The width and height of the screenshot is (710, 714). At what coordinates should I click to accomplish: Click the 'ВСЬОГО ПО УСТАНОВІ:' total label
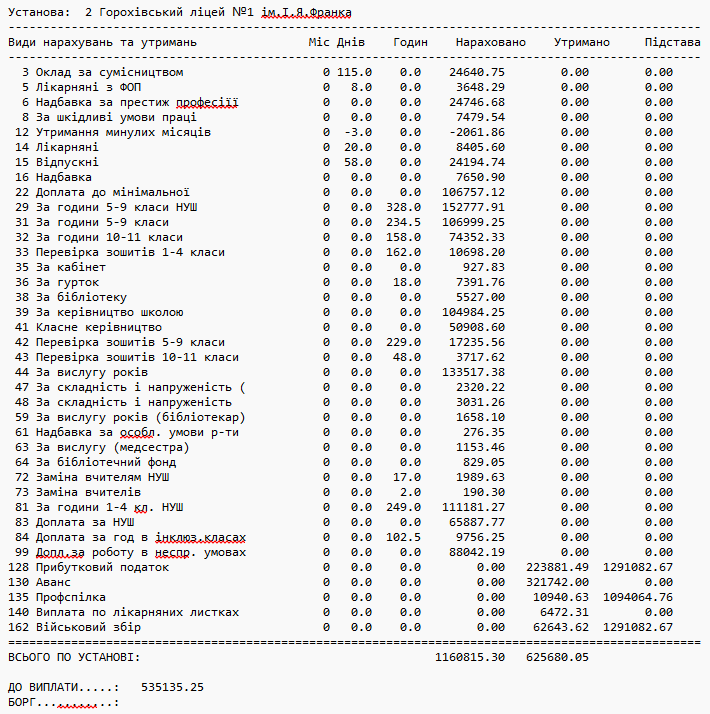click(x=75, y=657)
